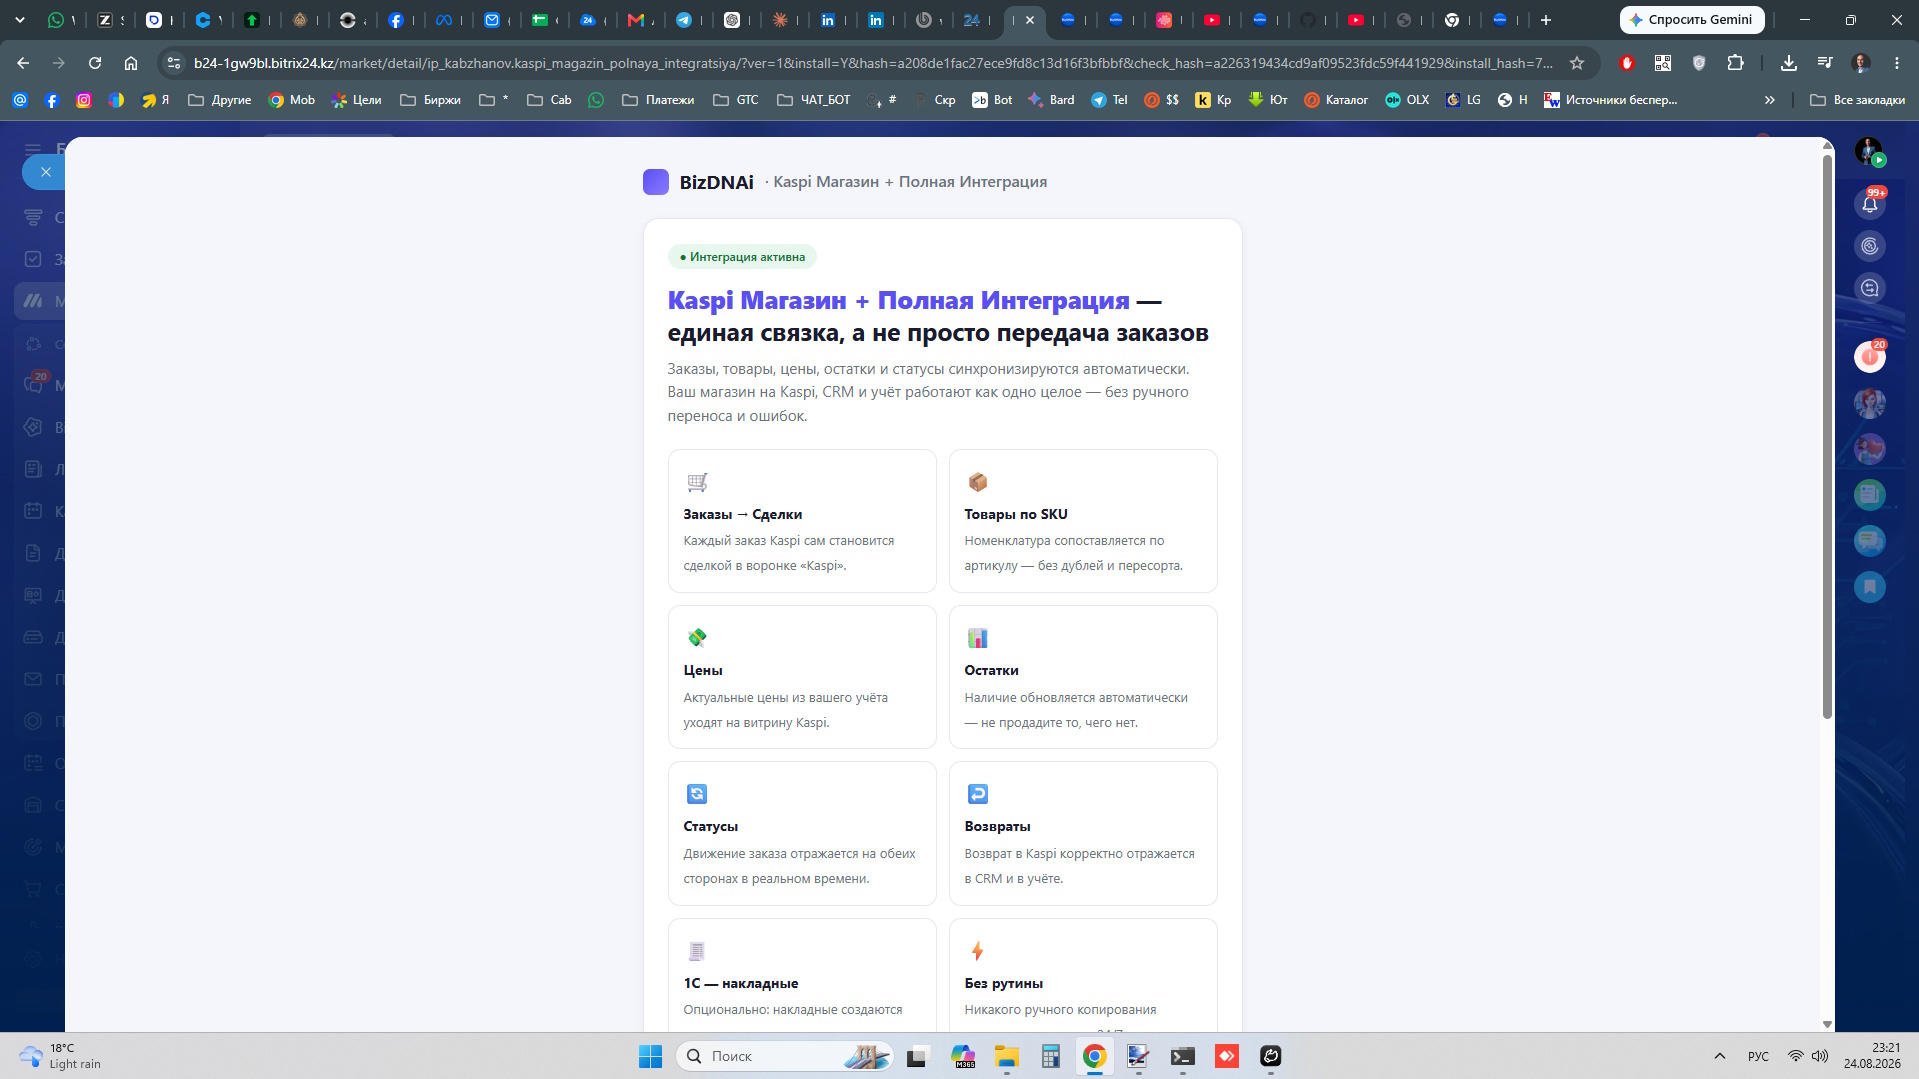Open the Chrome profile avatar
The image size is (1919, 1079).
click(x=1861, y=63)
